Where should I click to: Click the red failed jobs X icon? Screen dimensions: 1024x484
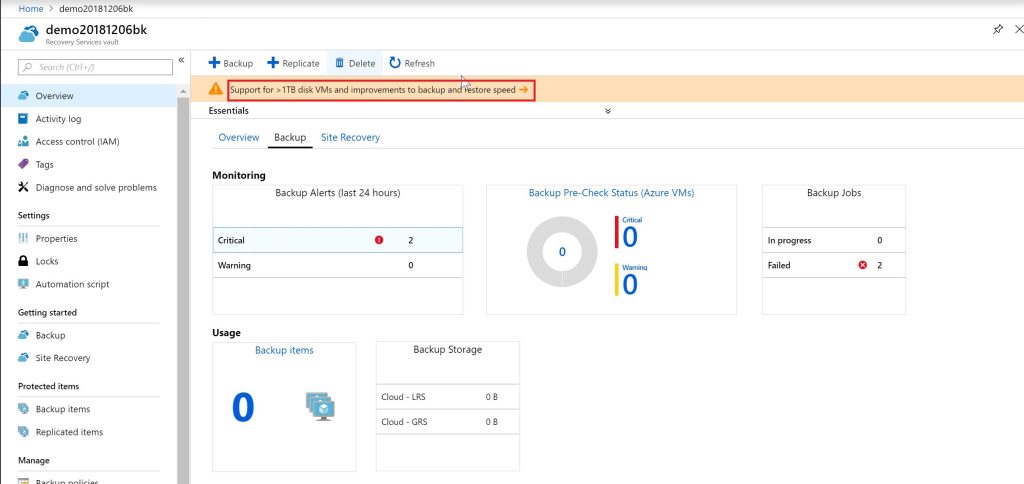[x=863, y=265]
